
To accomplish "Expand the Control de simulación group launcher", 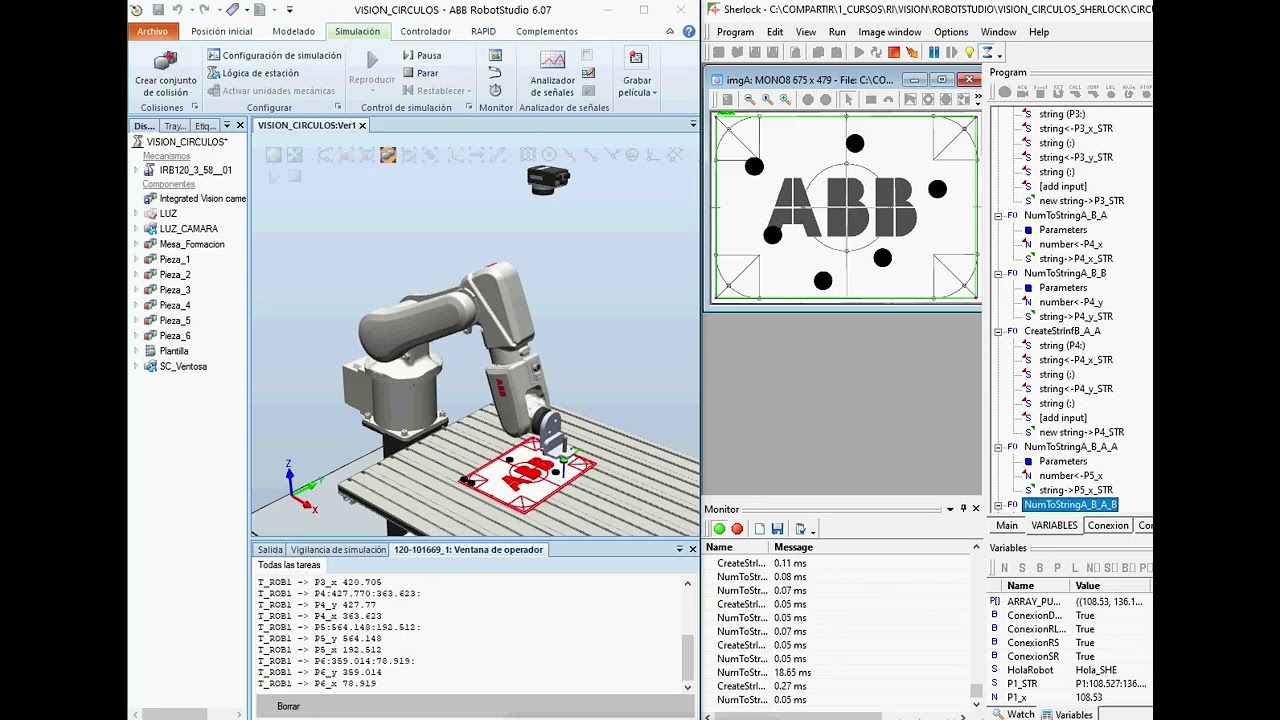I will click(468, 107).
